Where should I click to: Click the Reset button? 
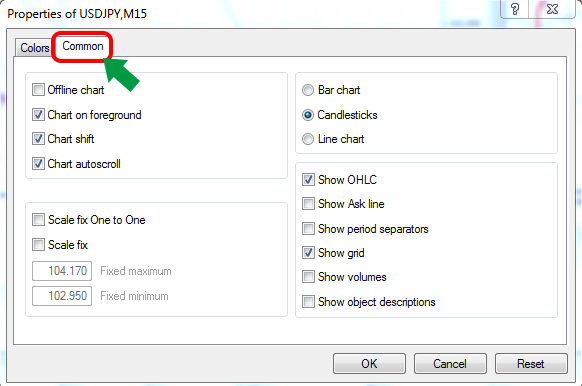(x=531, y=363)
